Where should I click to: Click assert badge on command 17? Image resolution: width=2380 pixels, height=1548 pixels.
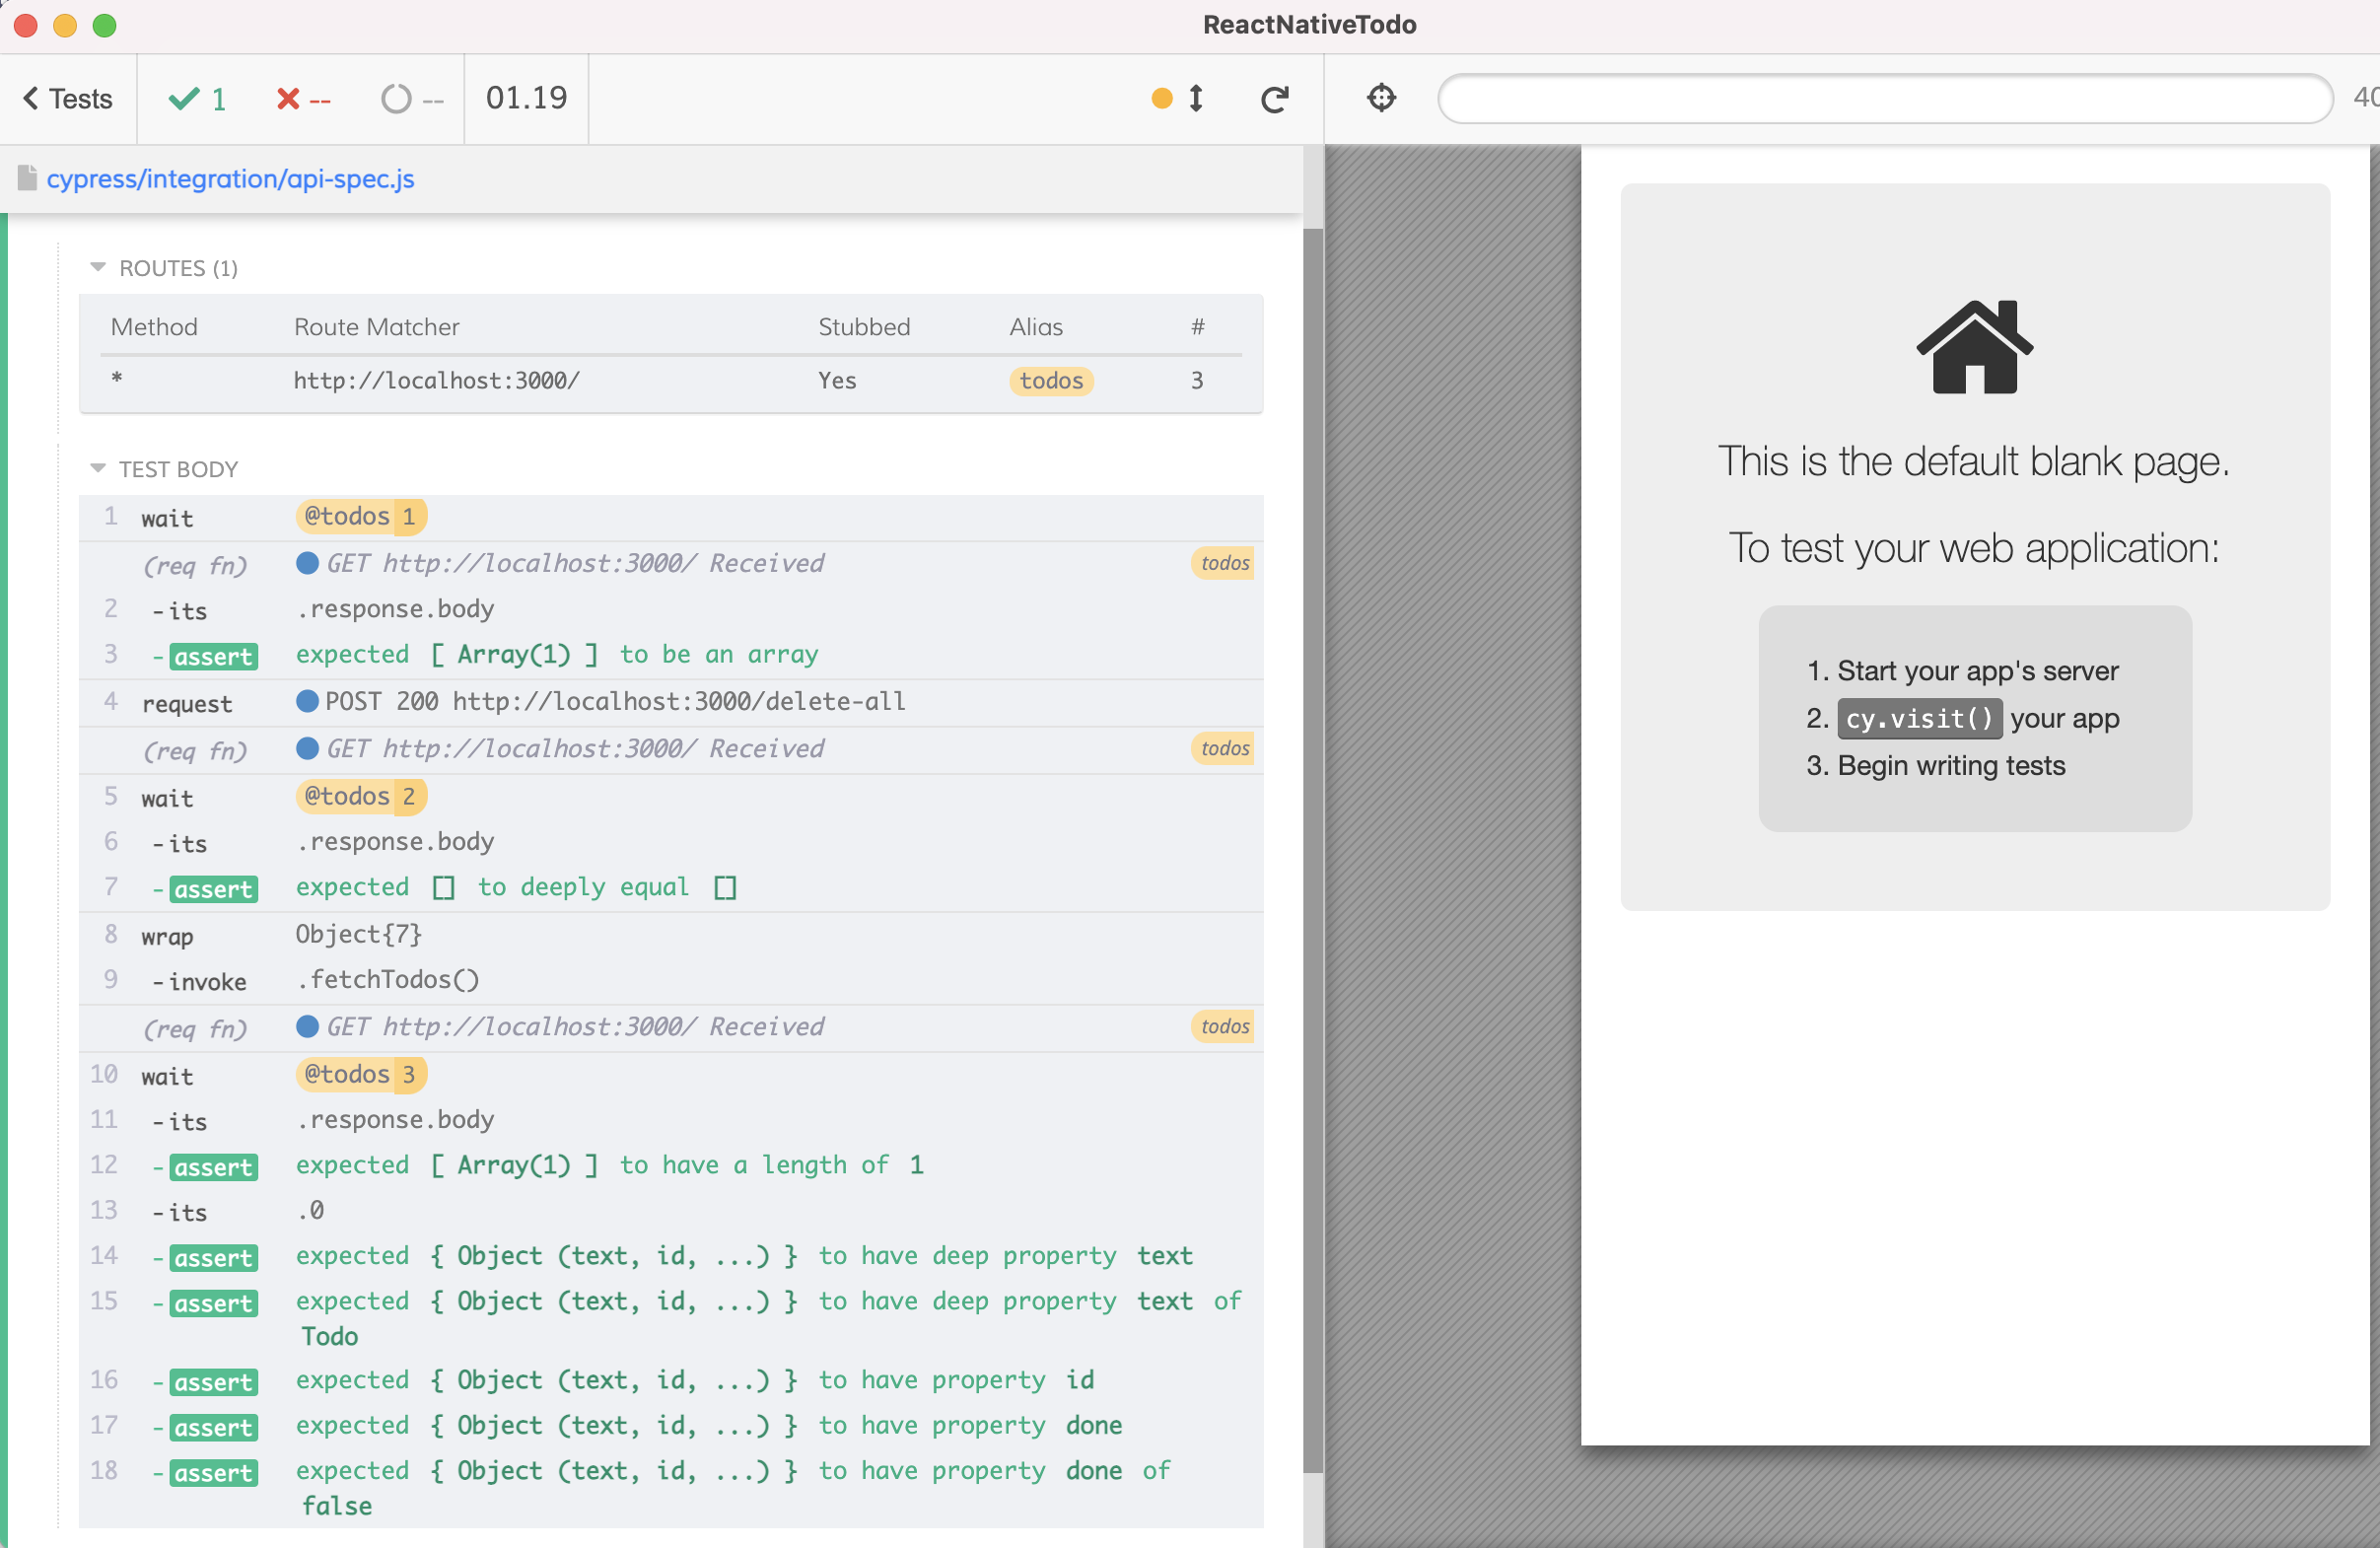tap(213, 1427)
